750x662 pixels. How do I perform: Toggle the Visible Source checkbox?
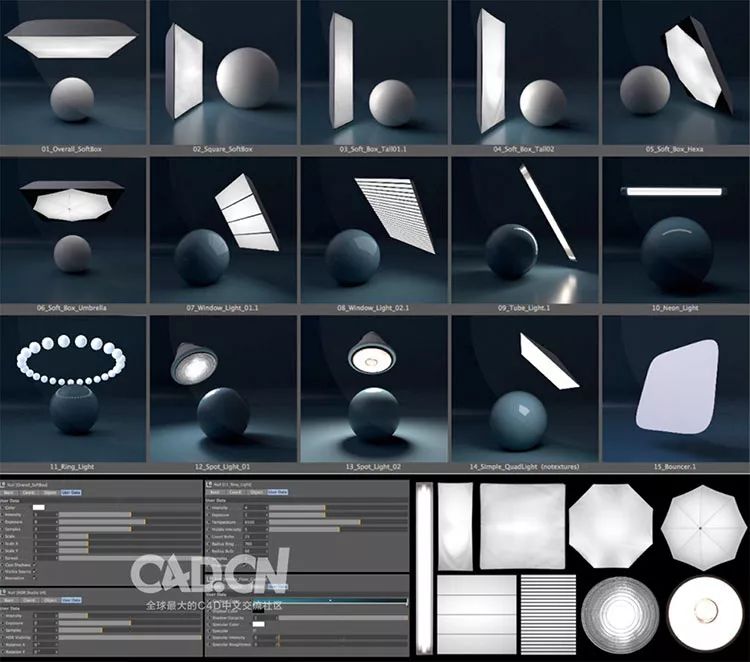[x=35, y=570]
